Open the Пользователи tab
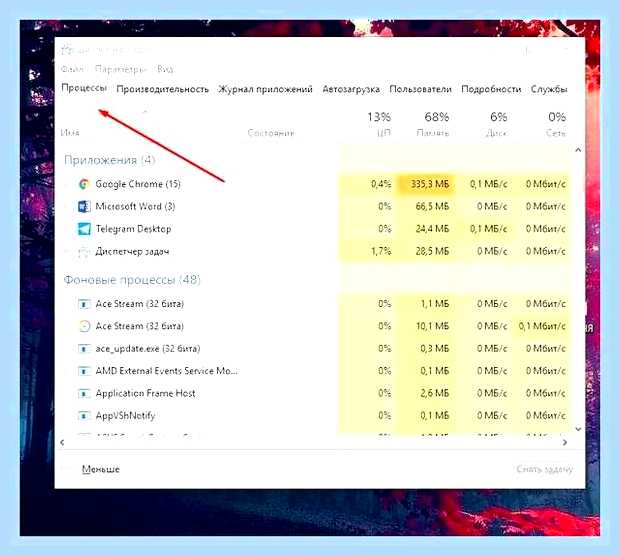 [420, 89]
